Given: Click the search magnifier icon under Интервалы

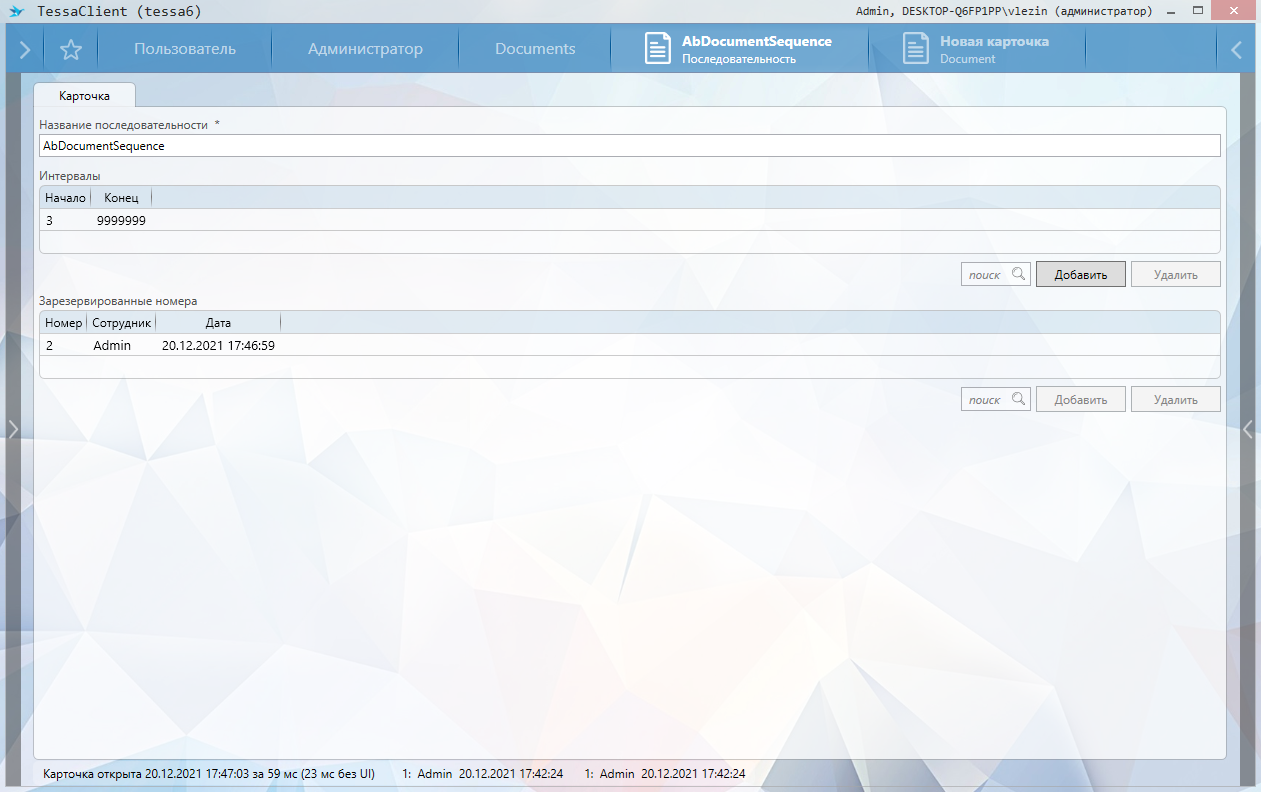Looking at the screenshot, I should click(x=1018, y=274).
